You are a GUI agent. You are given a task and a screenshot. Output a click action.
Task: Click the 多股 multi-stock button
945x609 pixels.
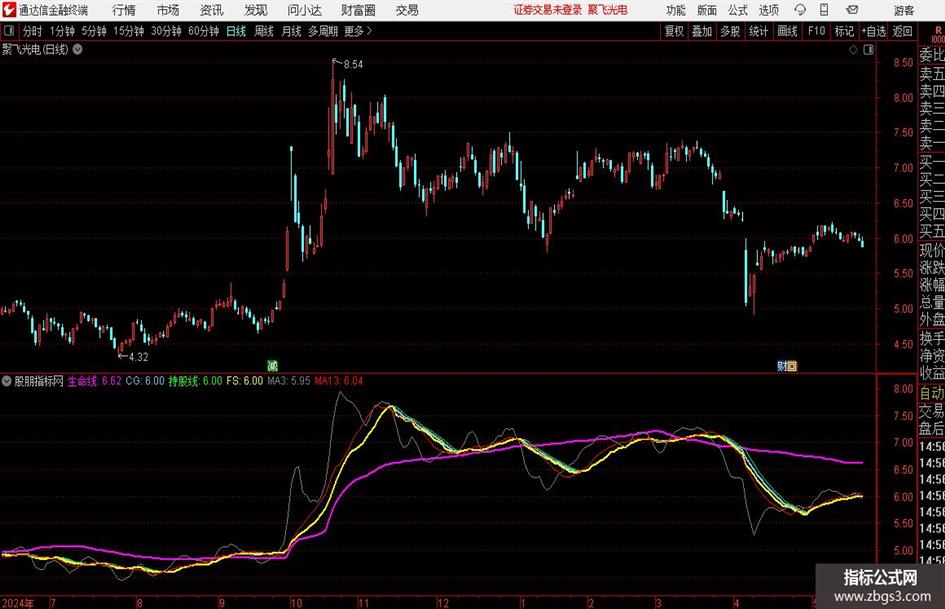pyautogui.click(x=730, y=31)
